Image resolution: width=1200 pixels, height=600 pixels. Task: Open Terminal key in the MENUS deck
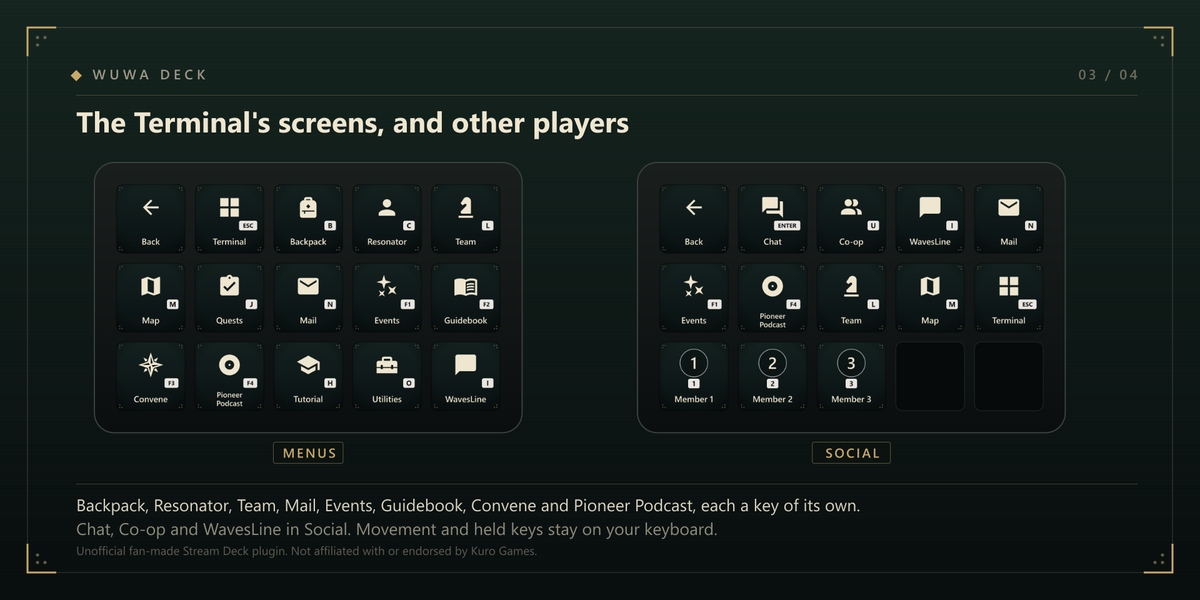[229, 218]
